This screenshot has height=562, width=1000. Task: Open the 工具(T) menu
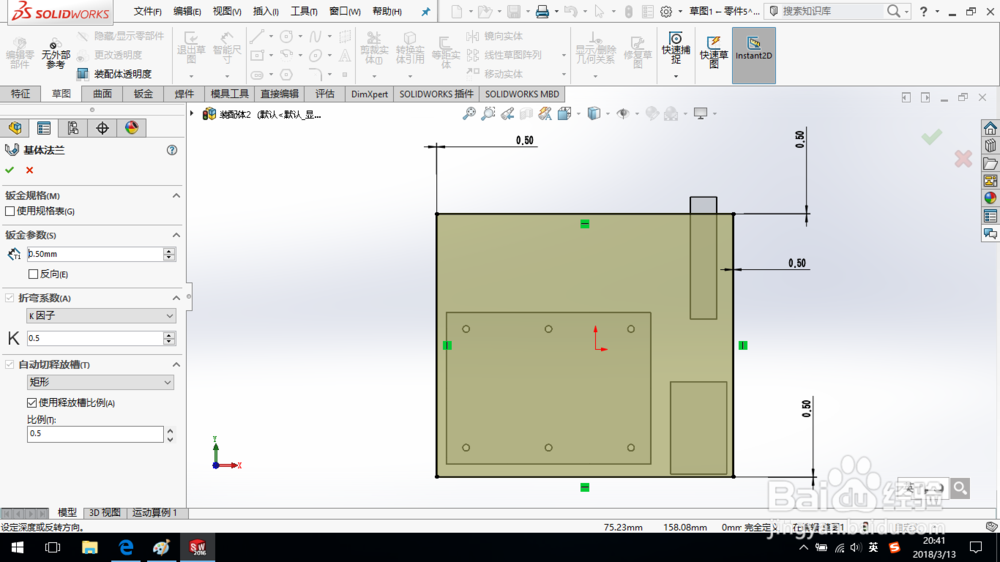[304, 11]
